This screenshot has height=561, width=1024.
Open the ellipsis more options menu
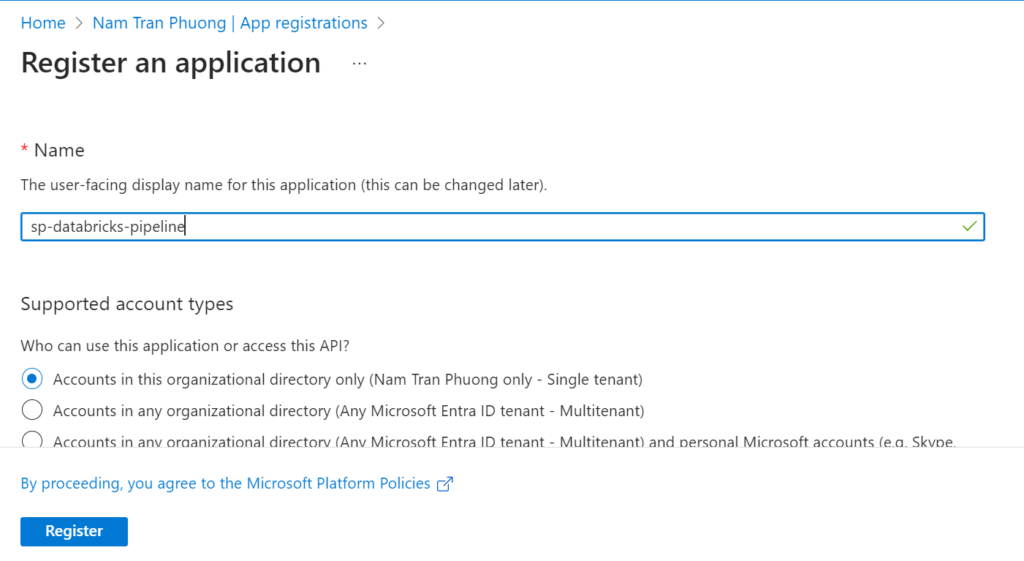click(x=359, y=64)
